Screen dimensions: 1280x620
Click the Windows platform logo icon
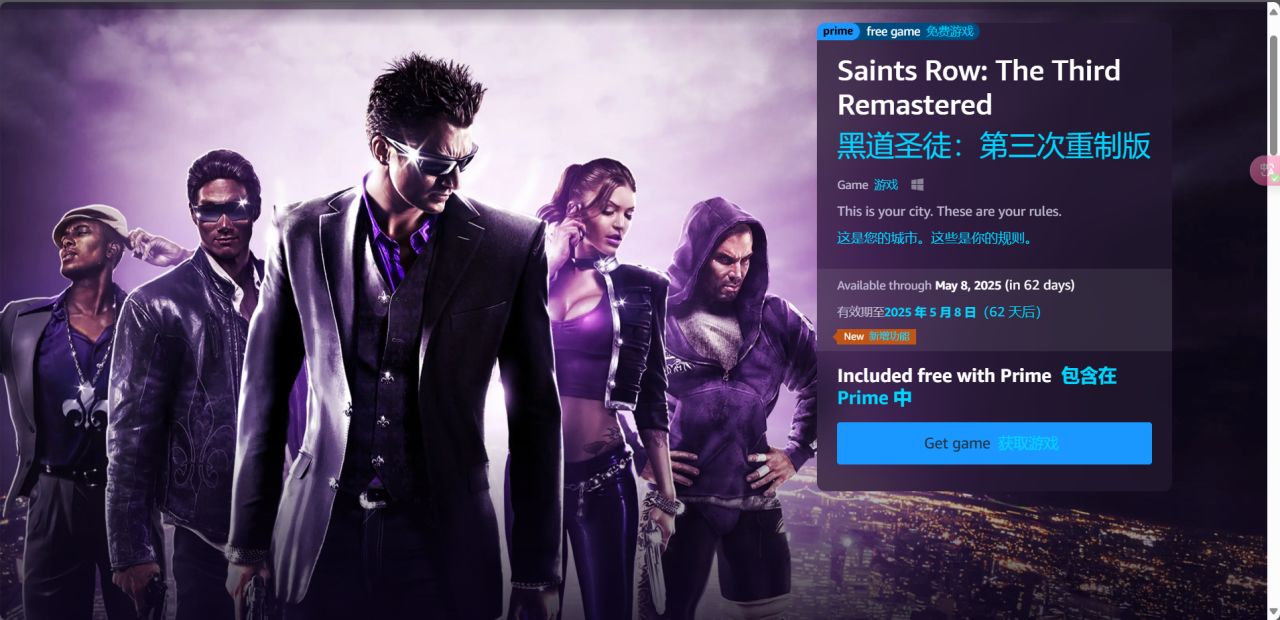click(917, 185)
